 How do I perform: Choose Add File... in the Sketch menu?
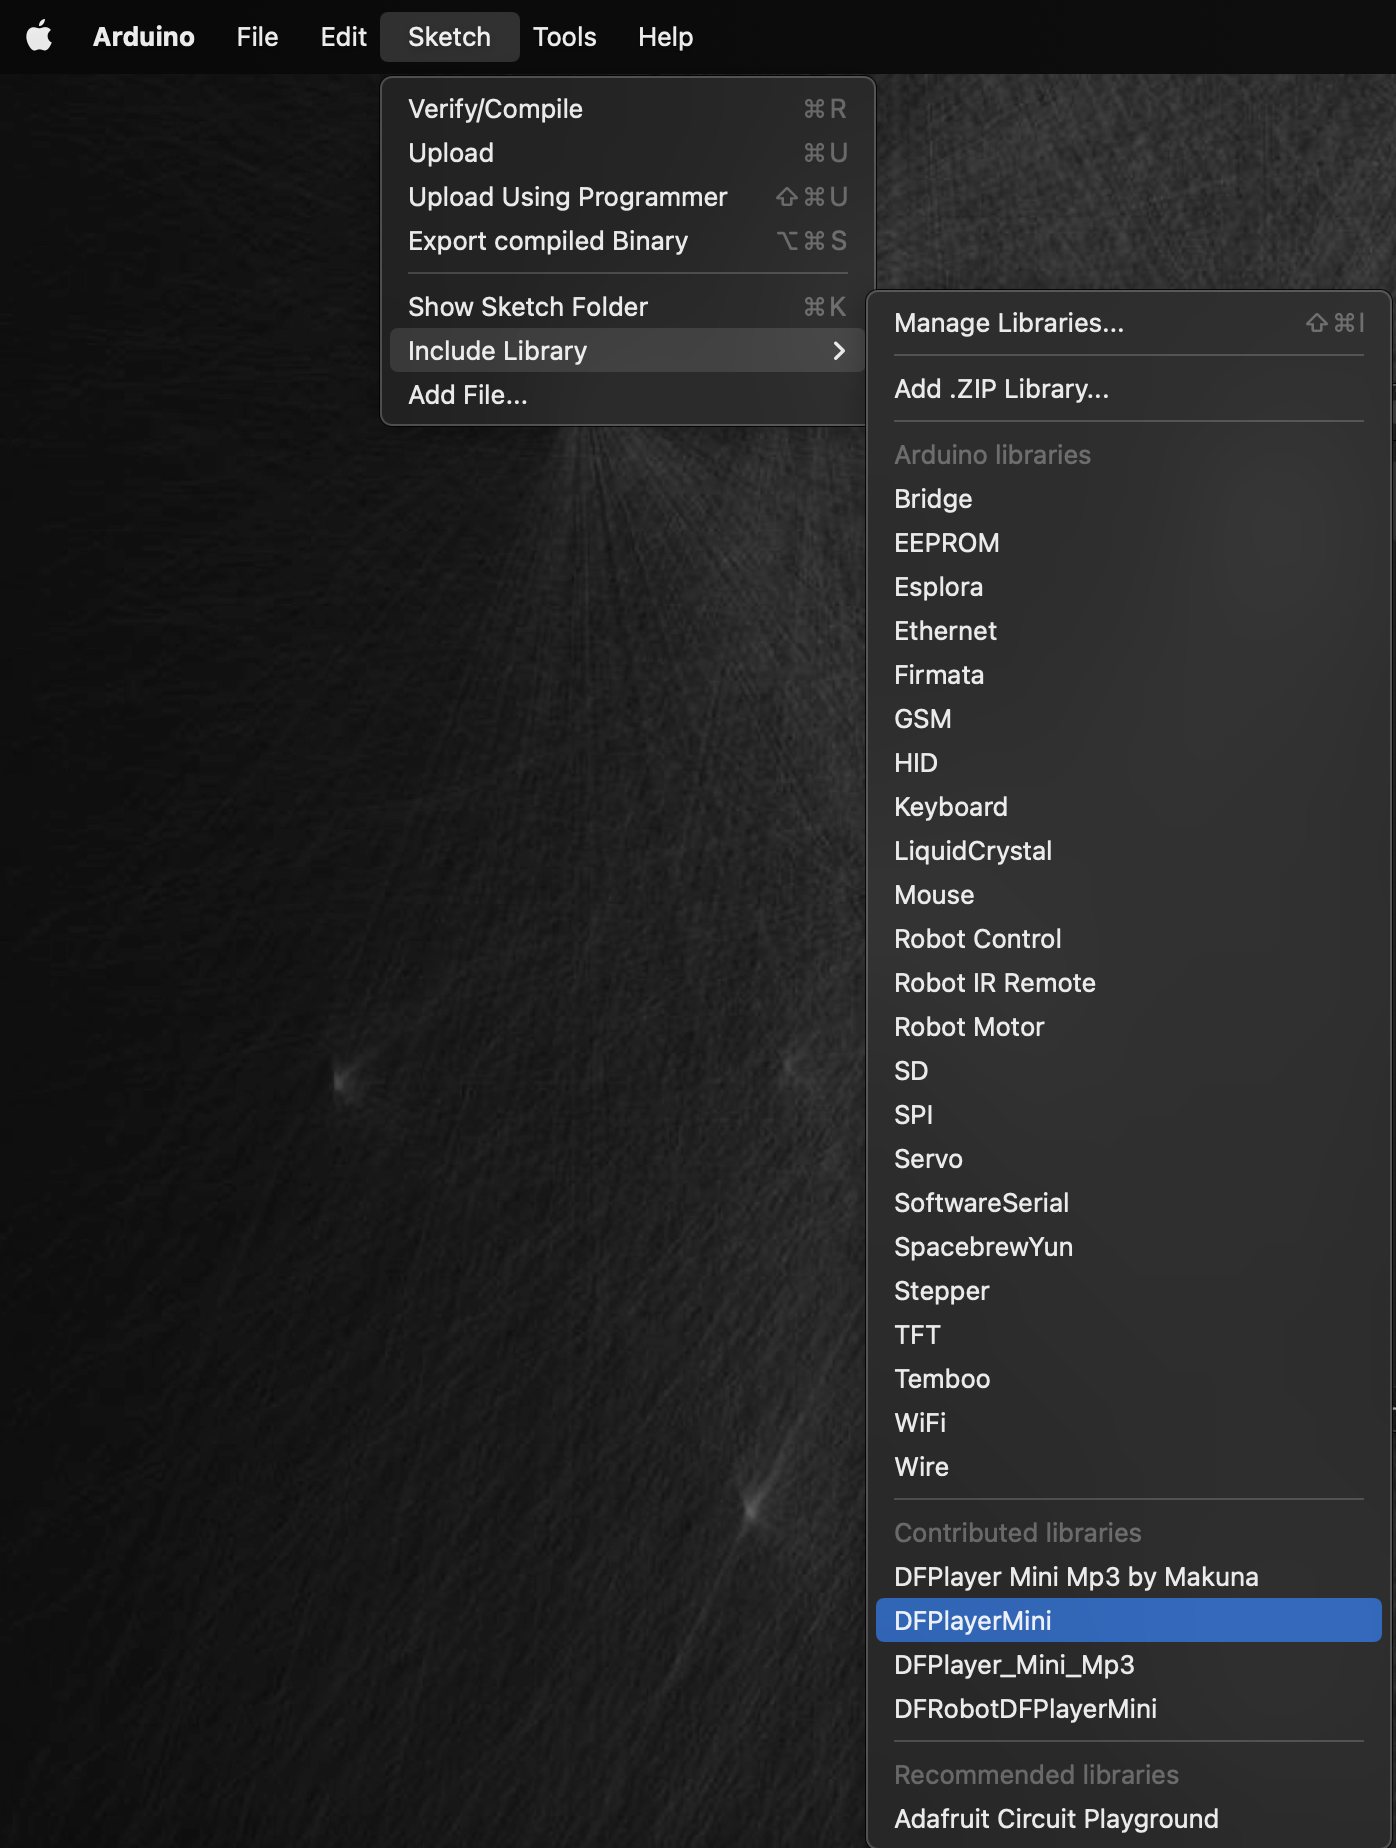point(627,395)
